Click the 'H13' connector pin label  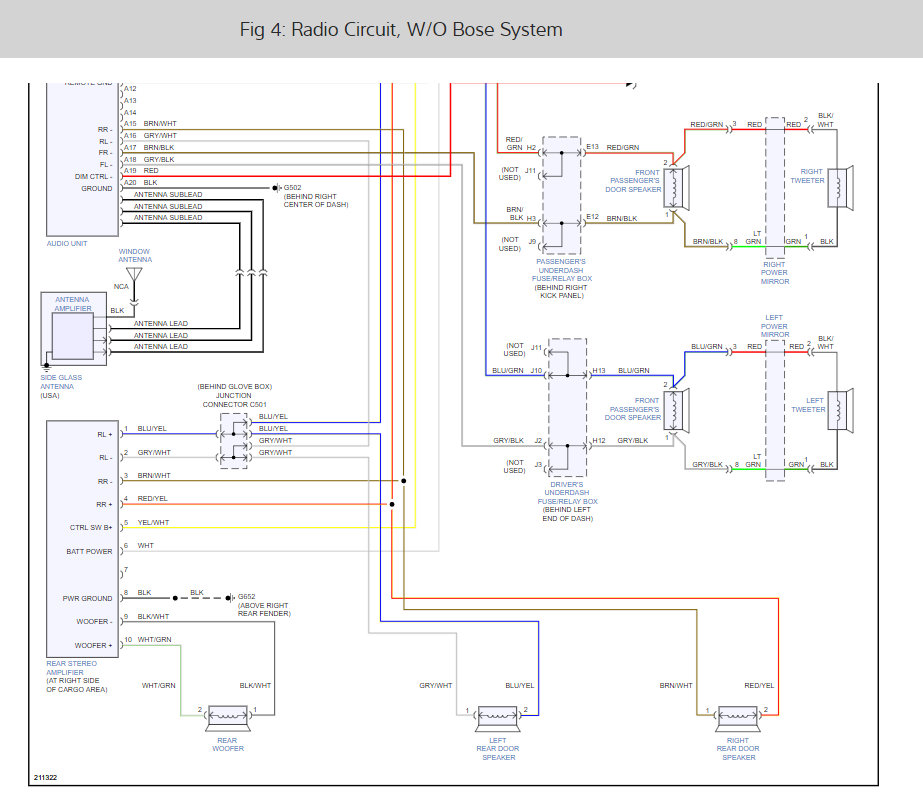click(x=599, y=371)
